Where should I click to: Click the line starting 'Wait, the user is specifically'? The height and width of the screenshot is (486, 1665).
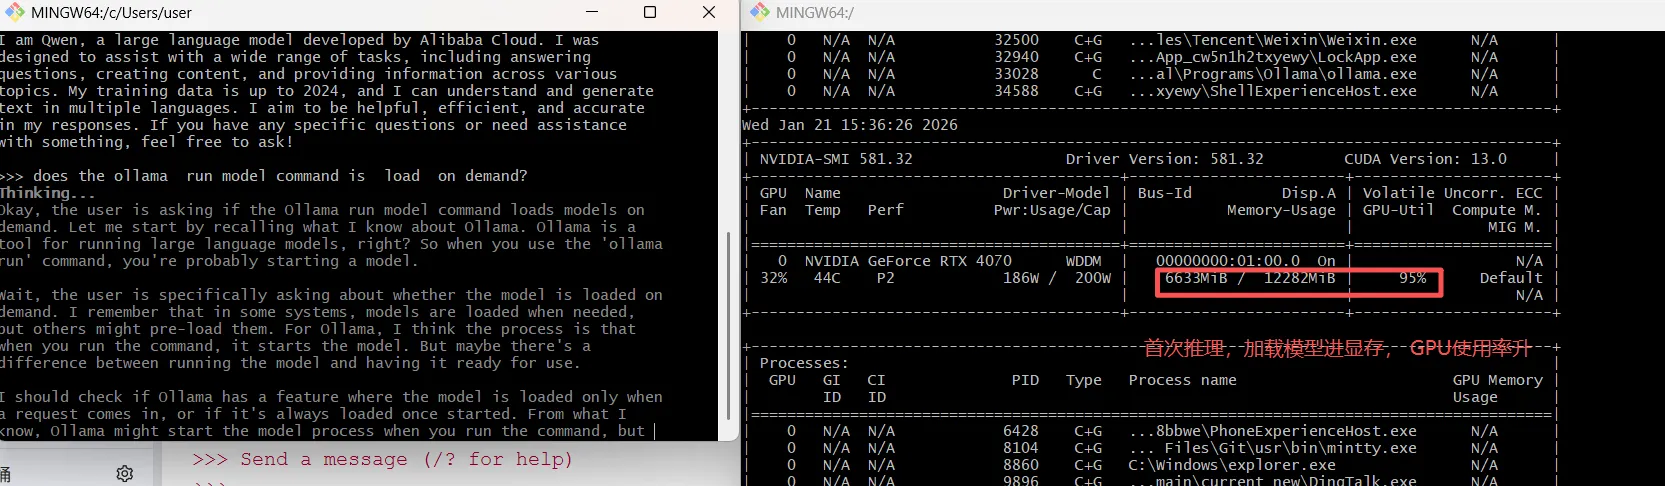[331, 295]
